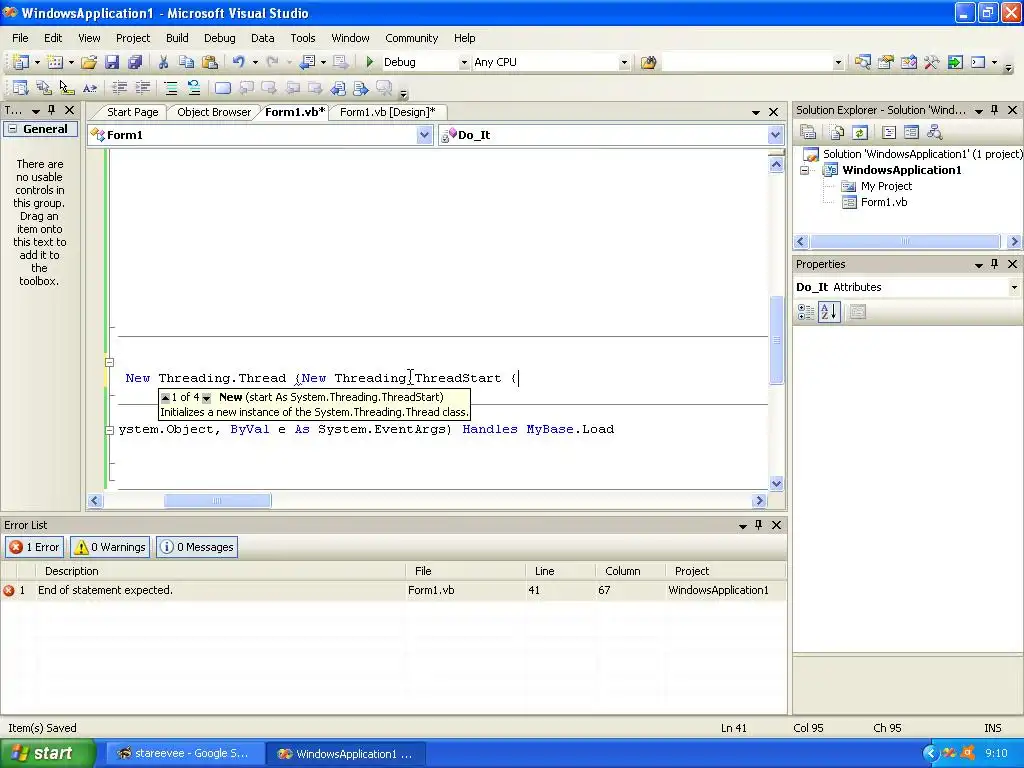The image size is (1024, 768).
Task: Open the Toolbox hammer and wrench icon
Action: pos(931,62)
